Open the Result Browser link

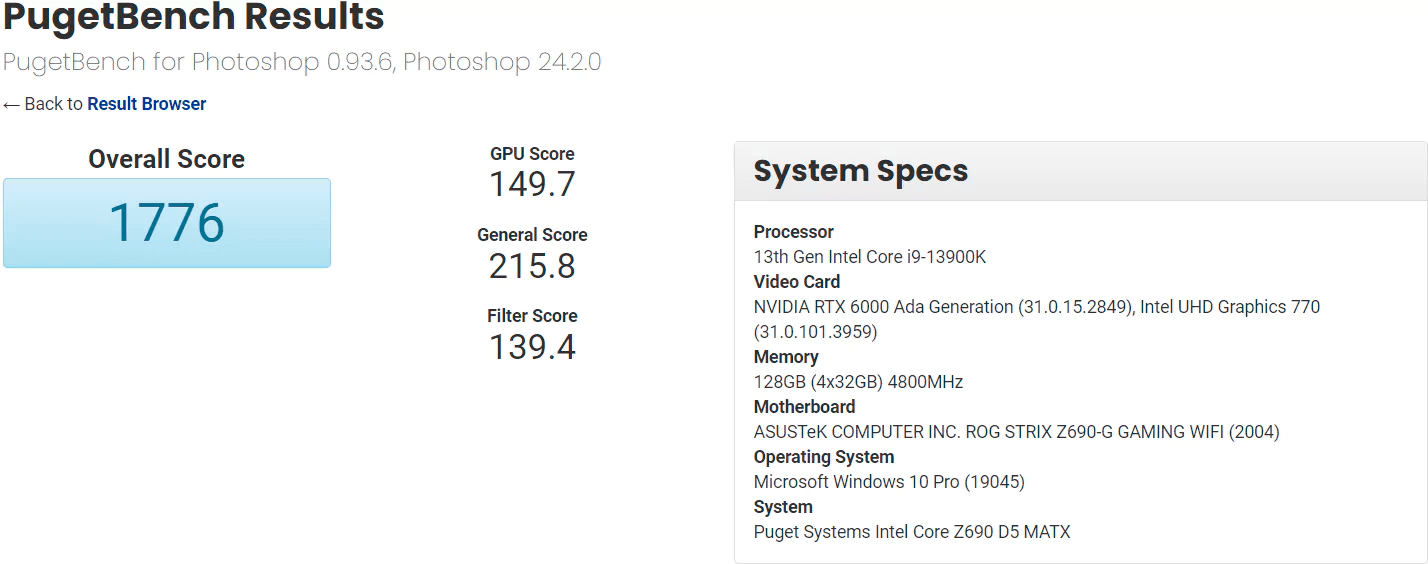click(x=147, y=104)
